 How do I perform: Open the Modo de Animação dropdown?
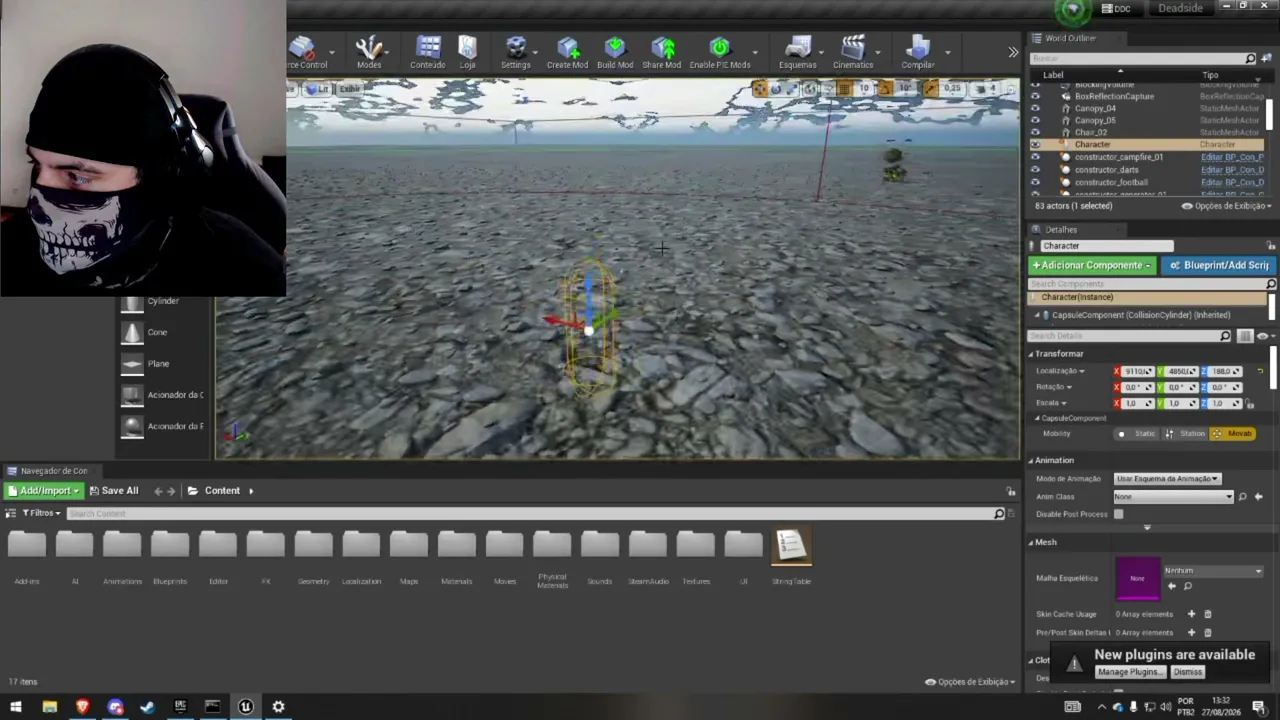point(1167,479)
